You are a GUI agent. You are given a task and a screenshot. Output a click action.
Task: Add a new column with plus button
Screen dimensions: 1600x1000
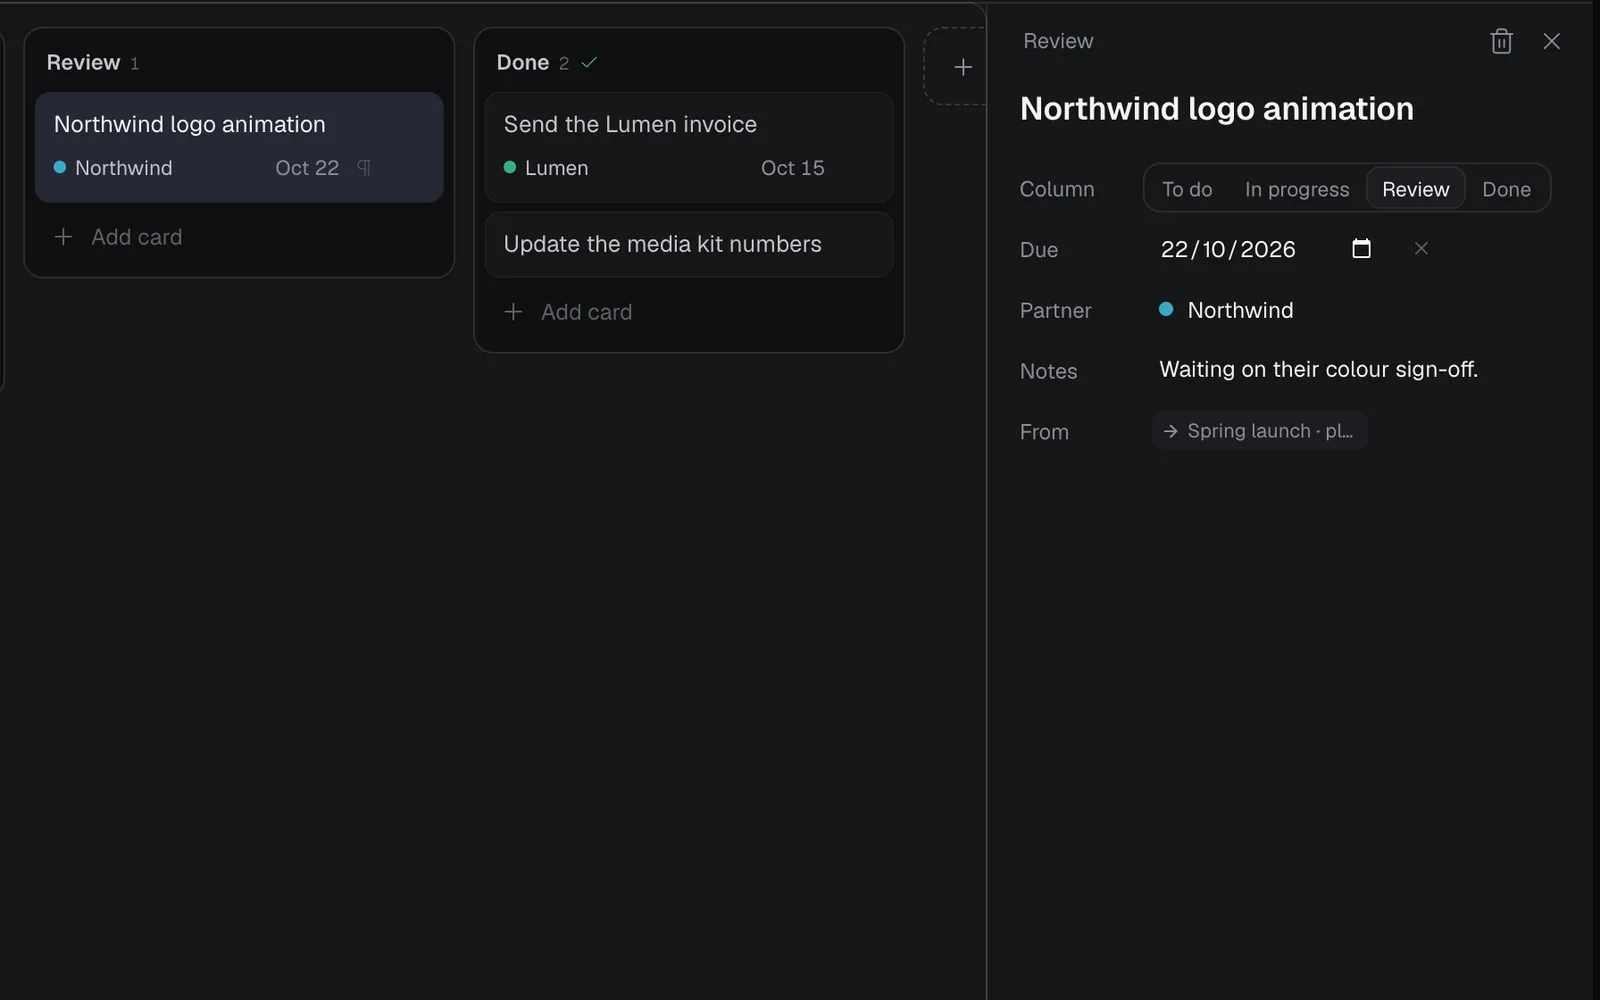point(962,67)
